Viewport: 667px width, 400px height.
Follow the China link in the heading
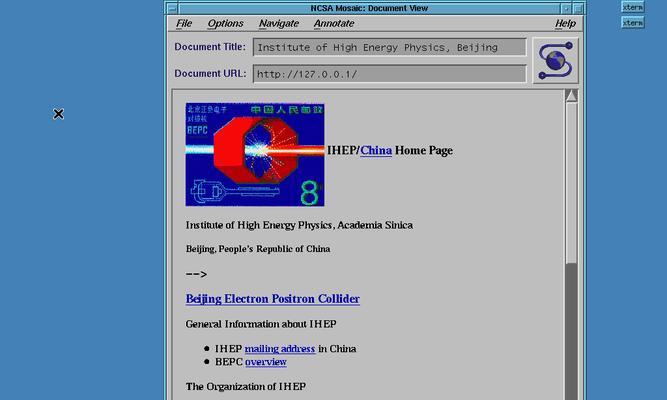click(x=376, y=151)
